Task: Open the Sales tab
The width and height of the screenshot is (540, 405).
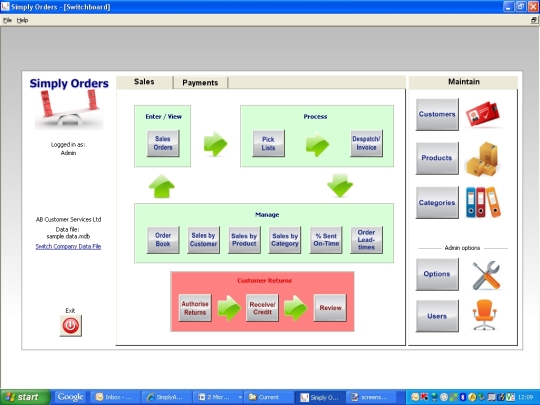Action: pos(144,82)
